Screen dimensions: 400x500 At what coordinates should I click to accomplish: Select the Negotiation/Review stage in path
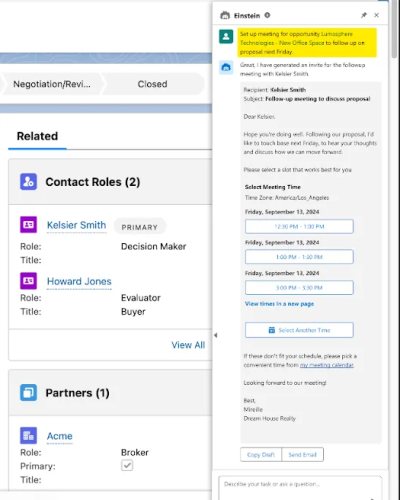pyautogui.click(x=52, y=84)
